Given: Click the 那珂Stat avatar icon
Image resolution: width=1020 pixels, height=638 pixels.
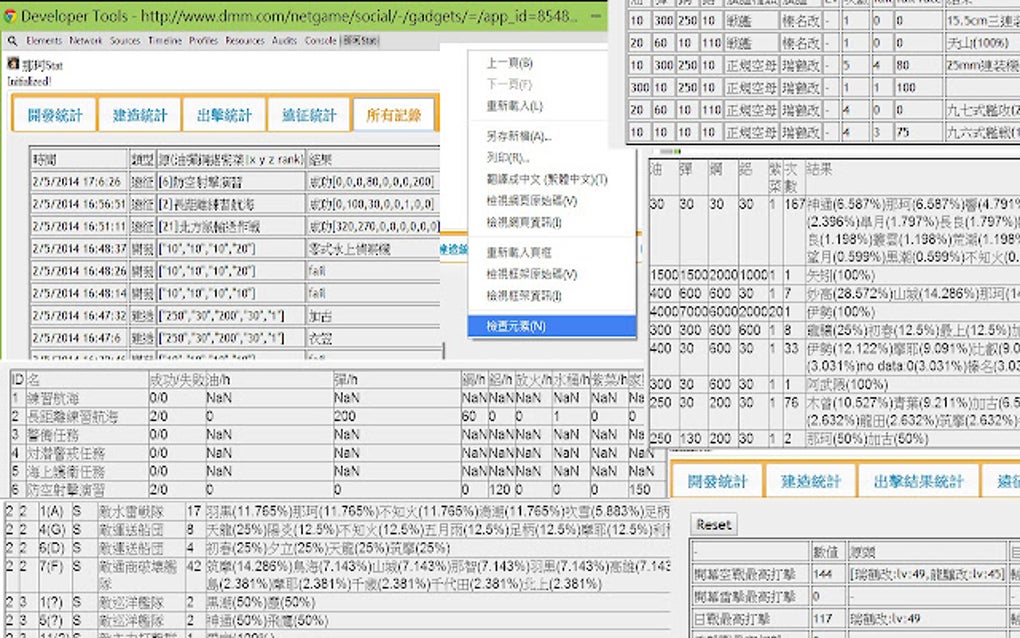Looking at the screenshot, I should 13,64.
